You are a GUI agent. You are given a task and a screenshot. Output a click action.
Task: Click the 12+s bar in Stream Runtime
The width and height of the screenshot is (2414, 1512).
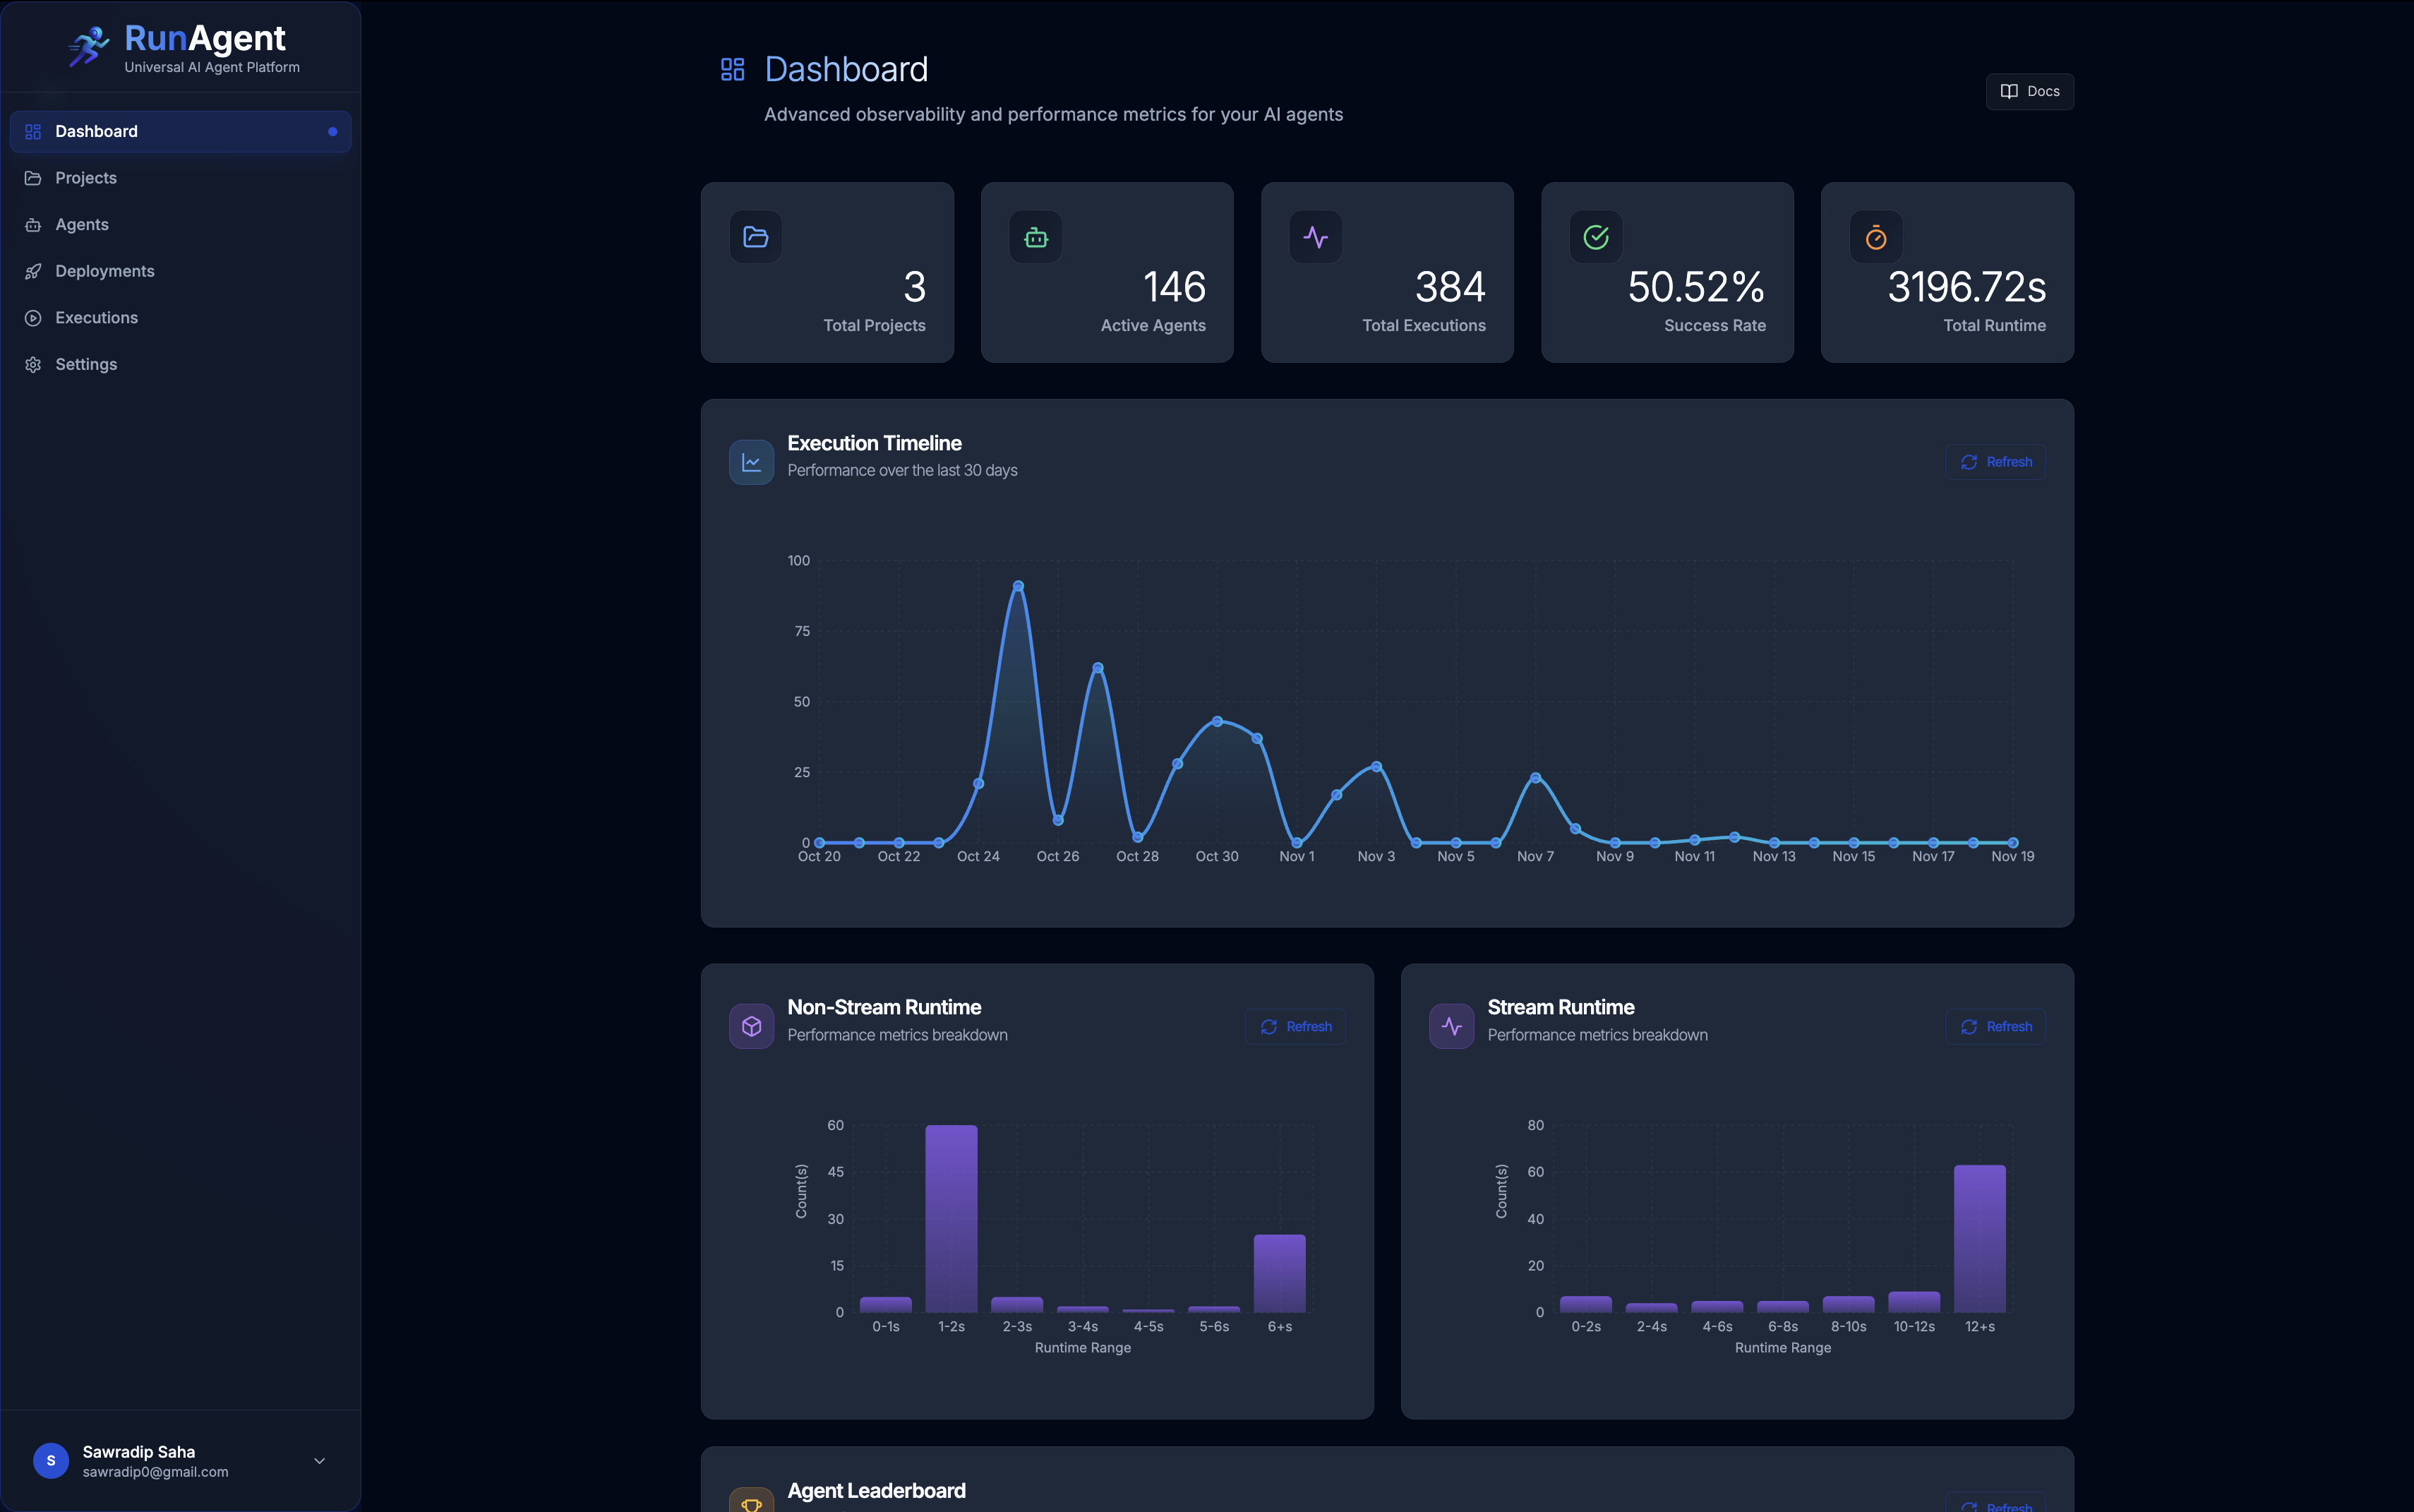point(1979,1238)
